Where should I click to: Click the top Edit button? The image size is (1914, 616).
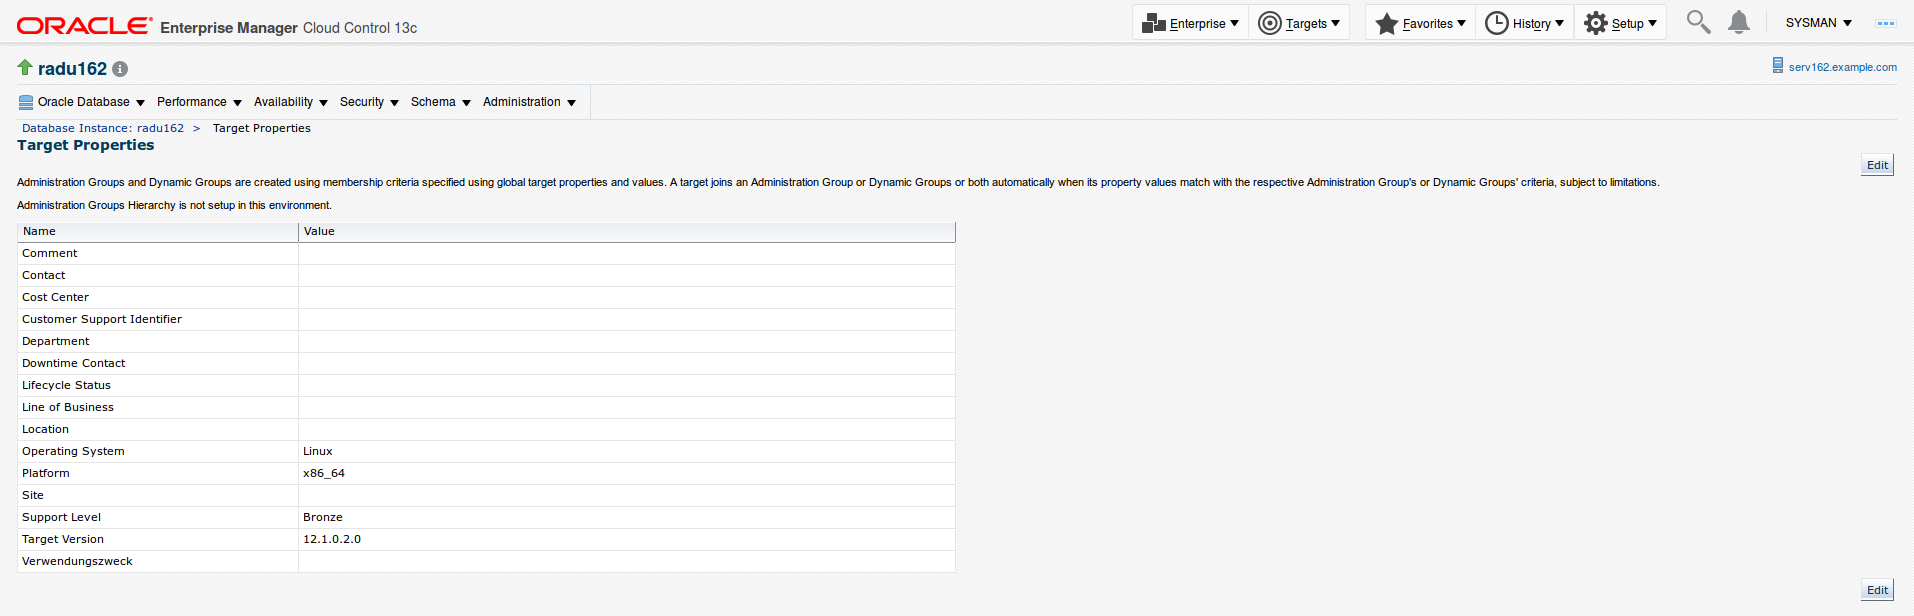click(x=1877, y=165)
